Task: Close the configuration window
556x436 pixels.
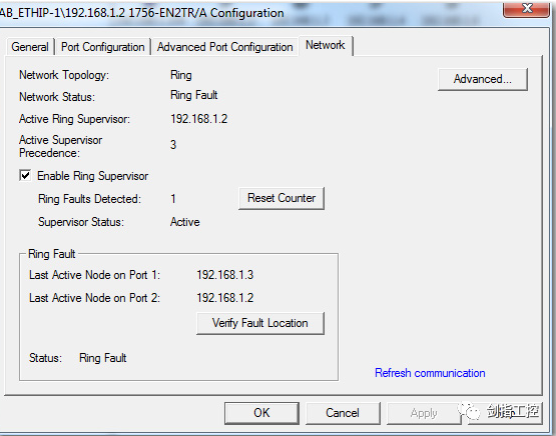Action: tap(527, 9)
